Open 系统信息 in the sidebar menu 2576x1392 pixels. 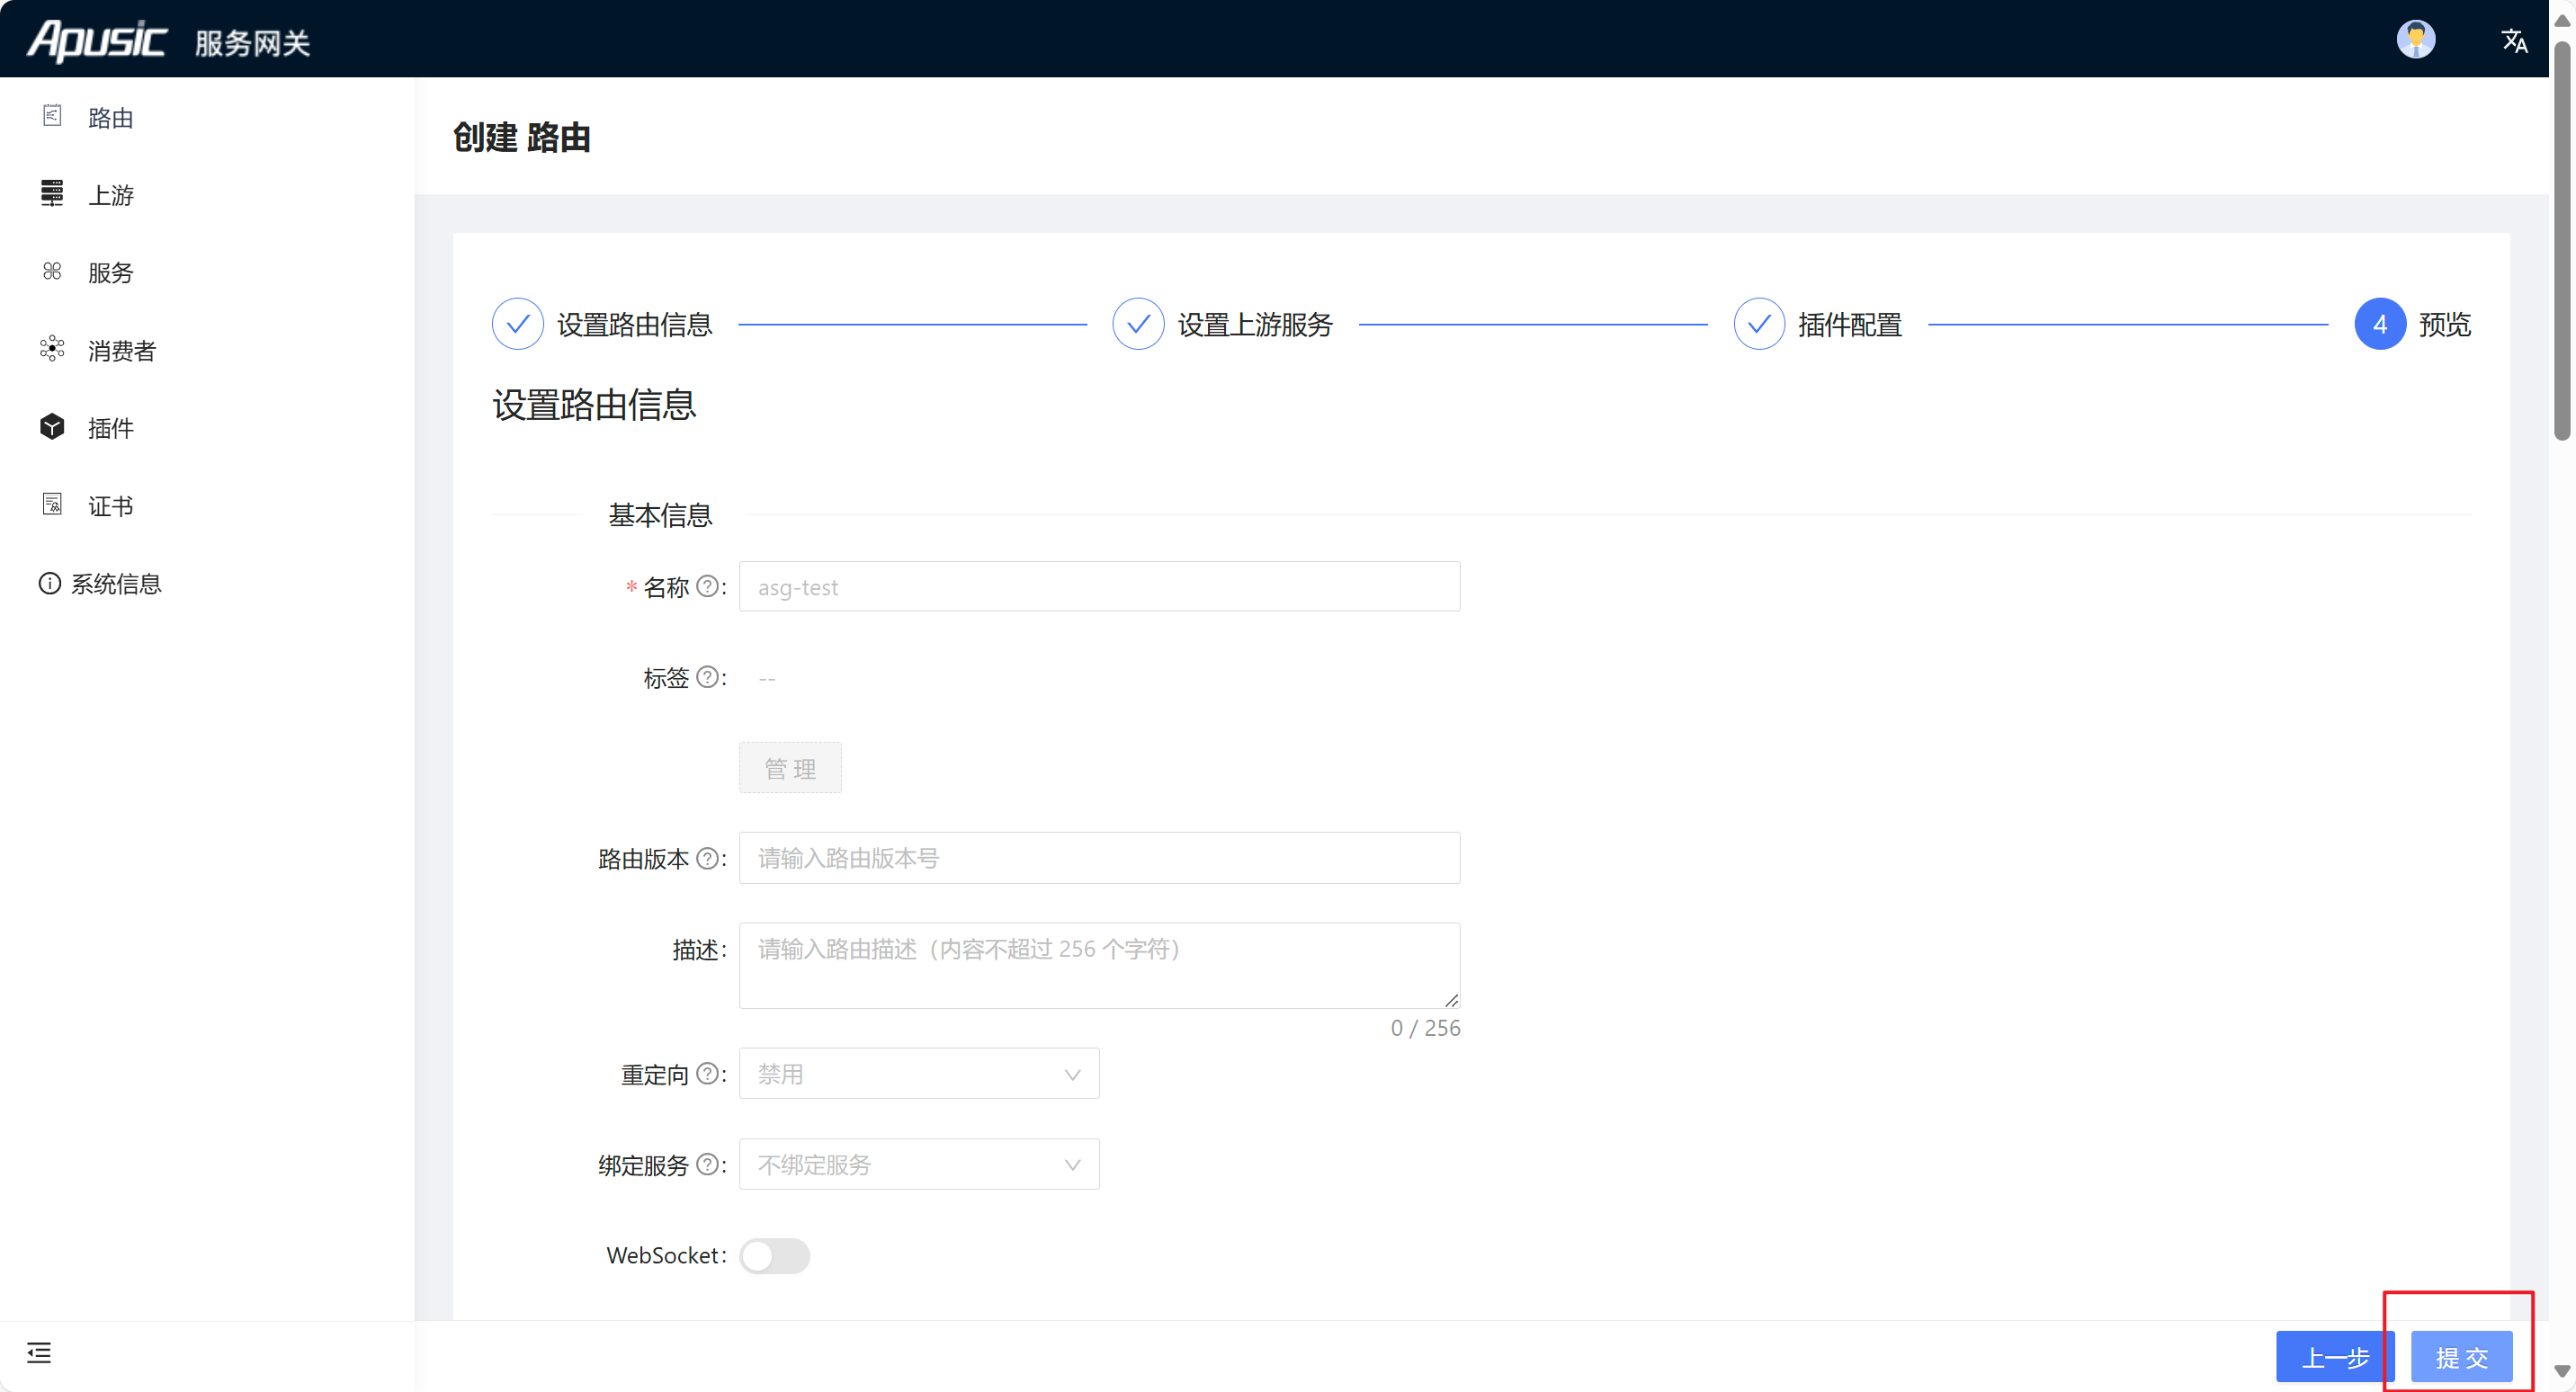point(116,584)
